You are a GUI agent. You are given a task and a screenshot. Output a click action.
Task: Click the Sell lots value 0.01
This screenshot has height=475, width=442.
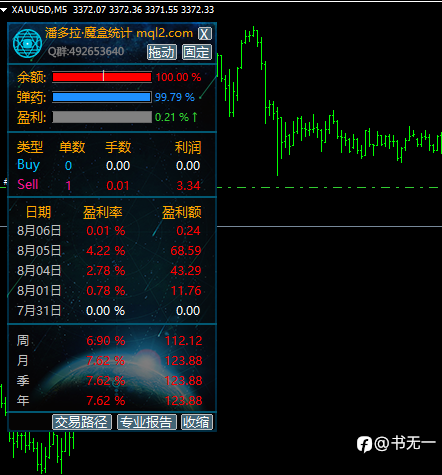118,186
